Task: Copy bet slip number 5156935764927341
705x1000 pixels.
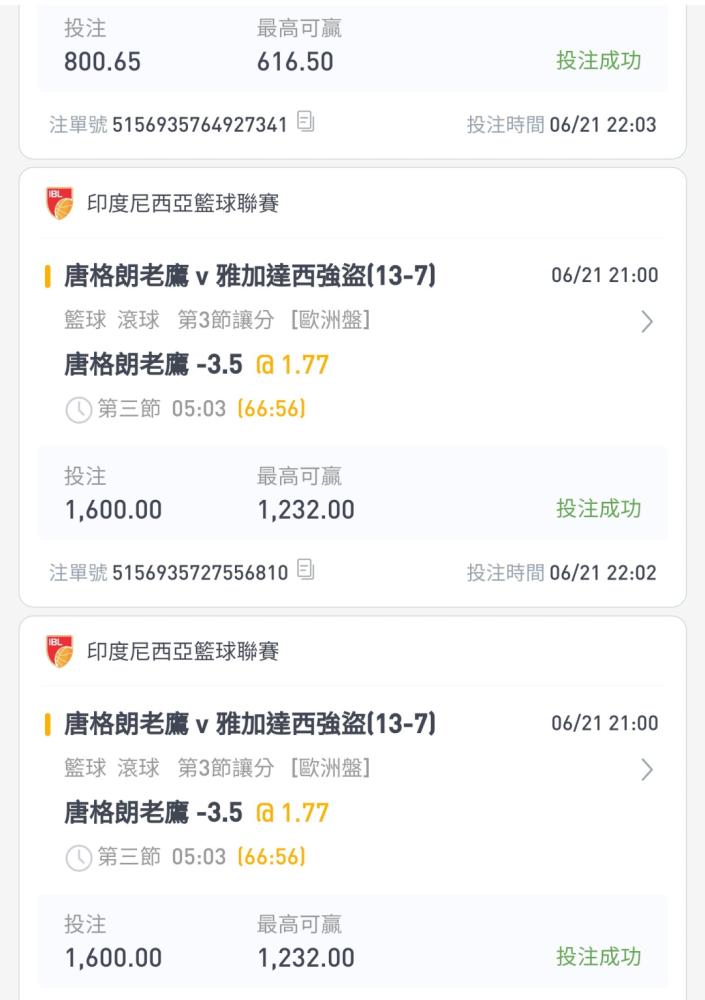Action: (306, 121)
